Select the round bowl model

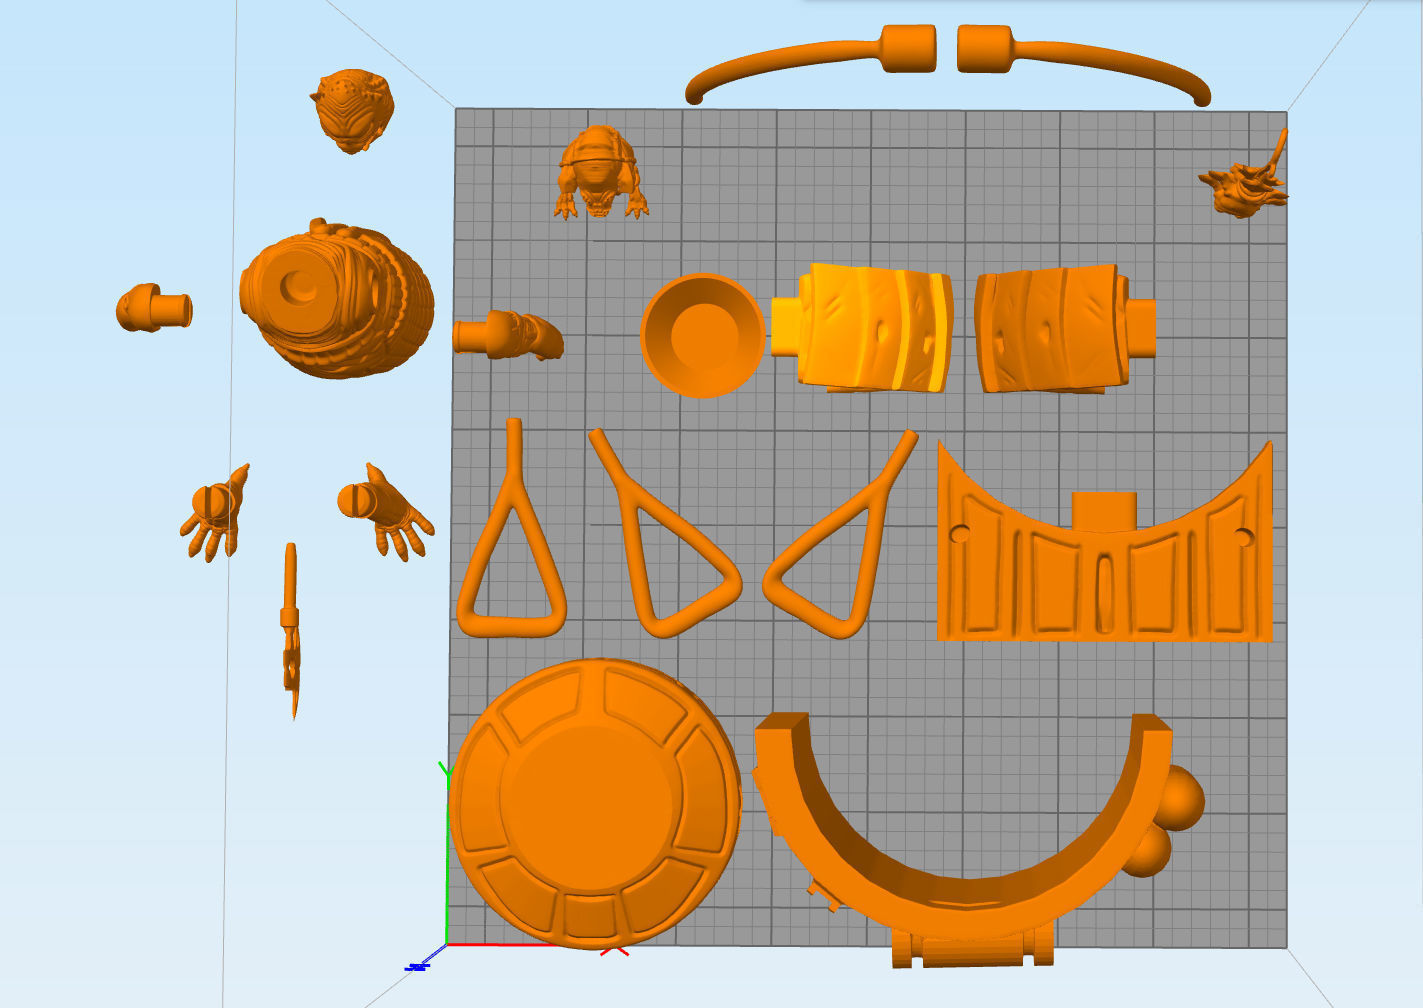coord(702,335)
